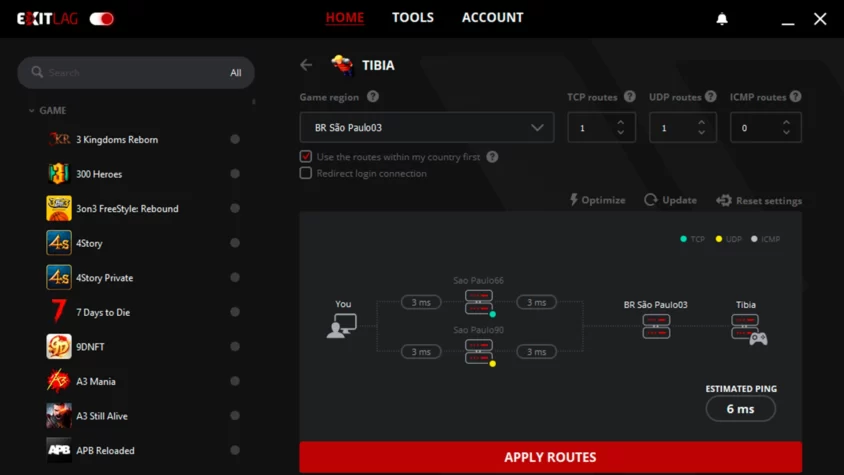Click the You computer node icon
The height and width of the screenshot is (475, 844).
[342, 326]
